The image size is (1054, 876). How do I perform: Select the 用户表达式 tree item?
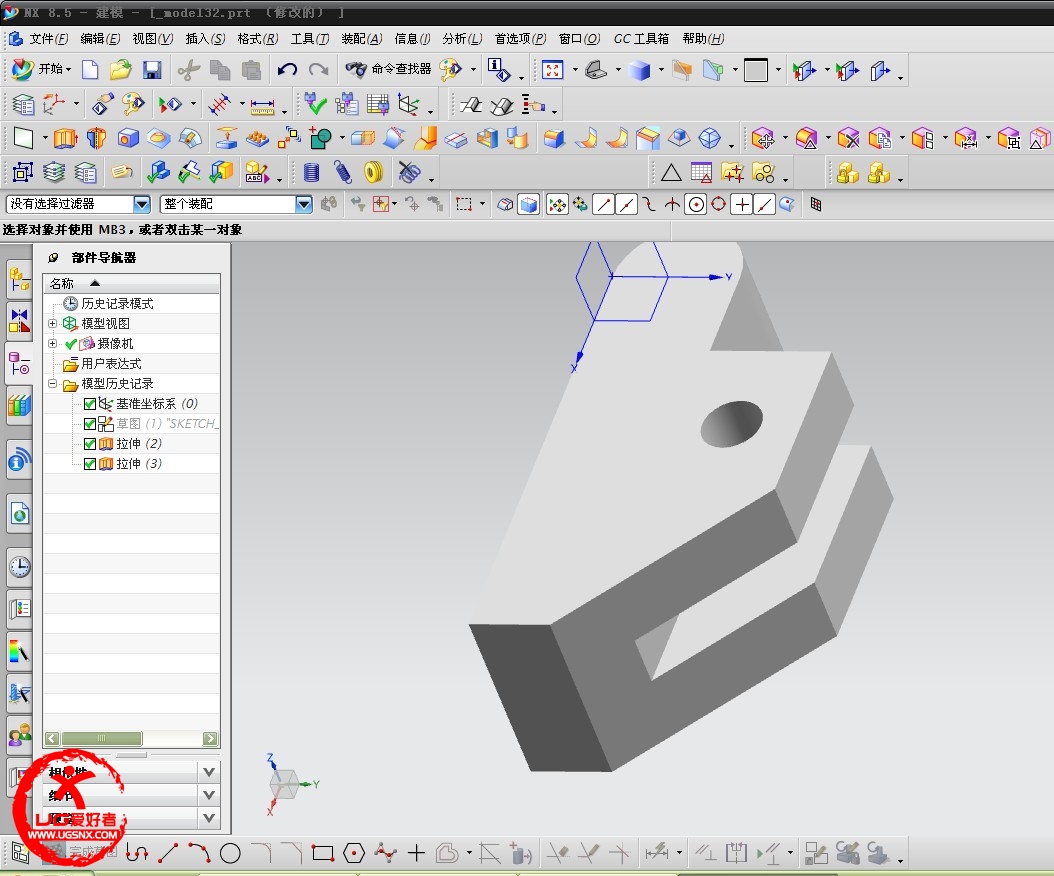tap(111, 364)
